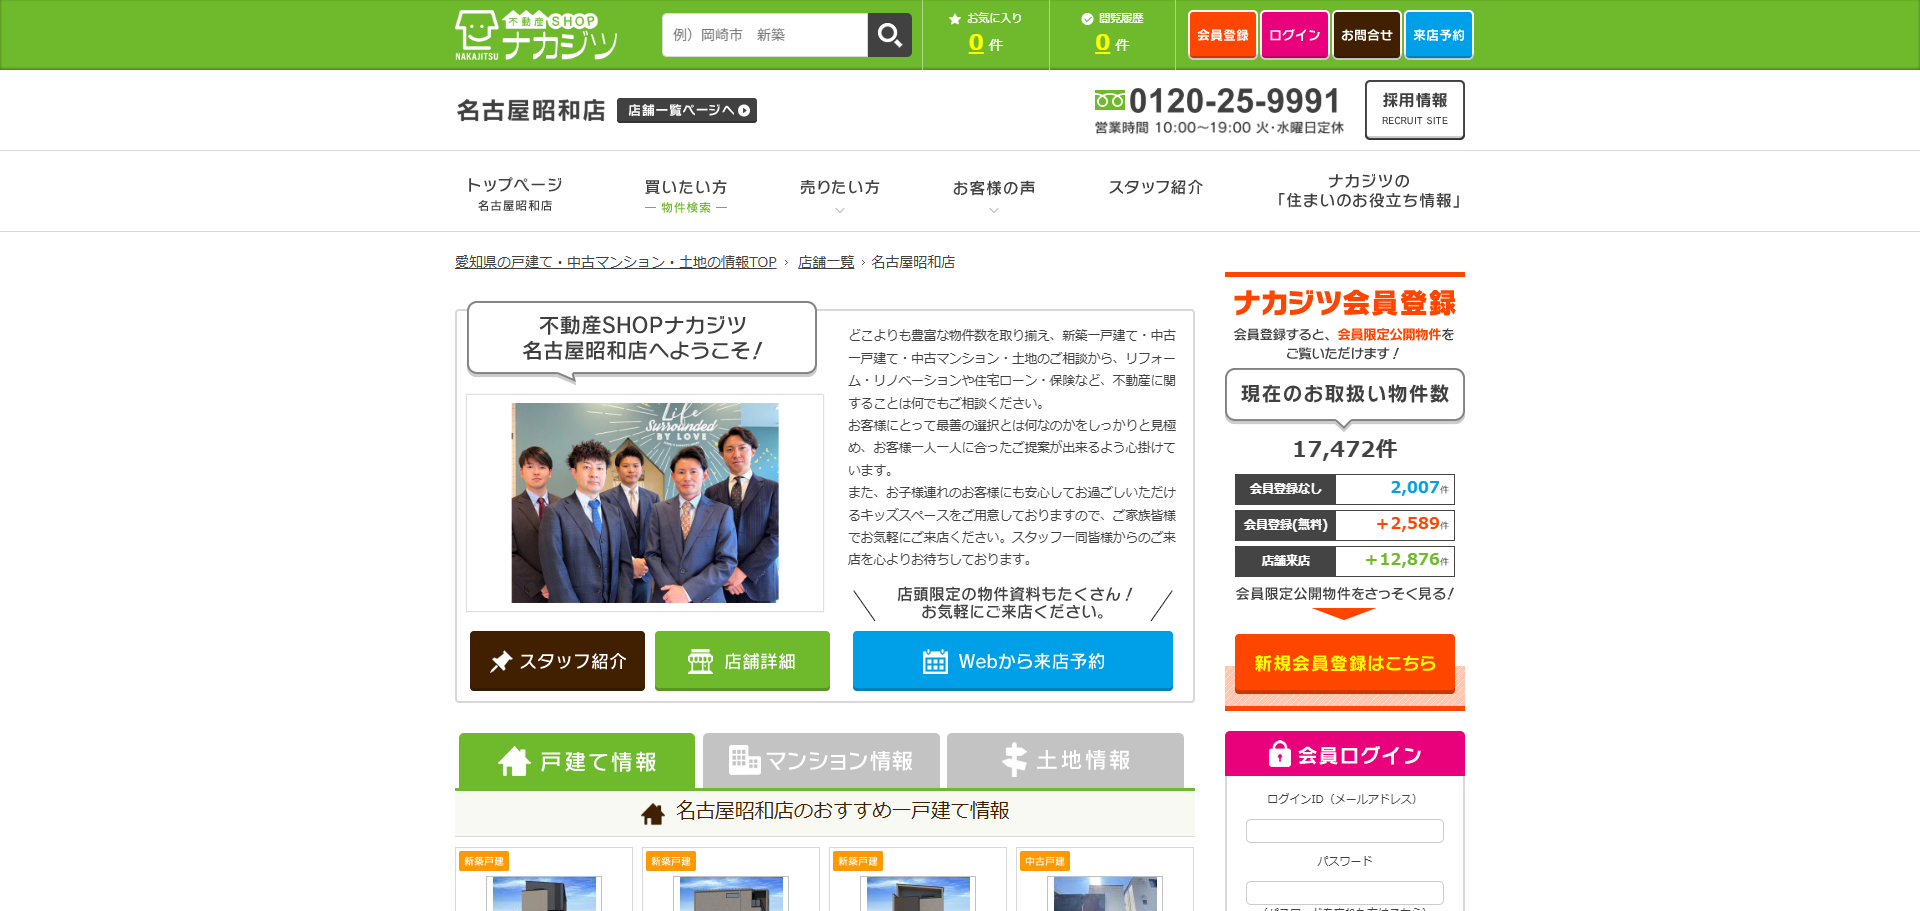Expand the お客様の声 dropdown menu

(993, 195)
